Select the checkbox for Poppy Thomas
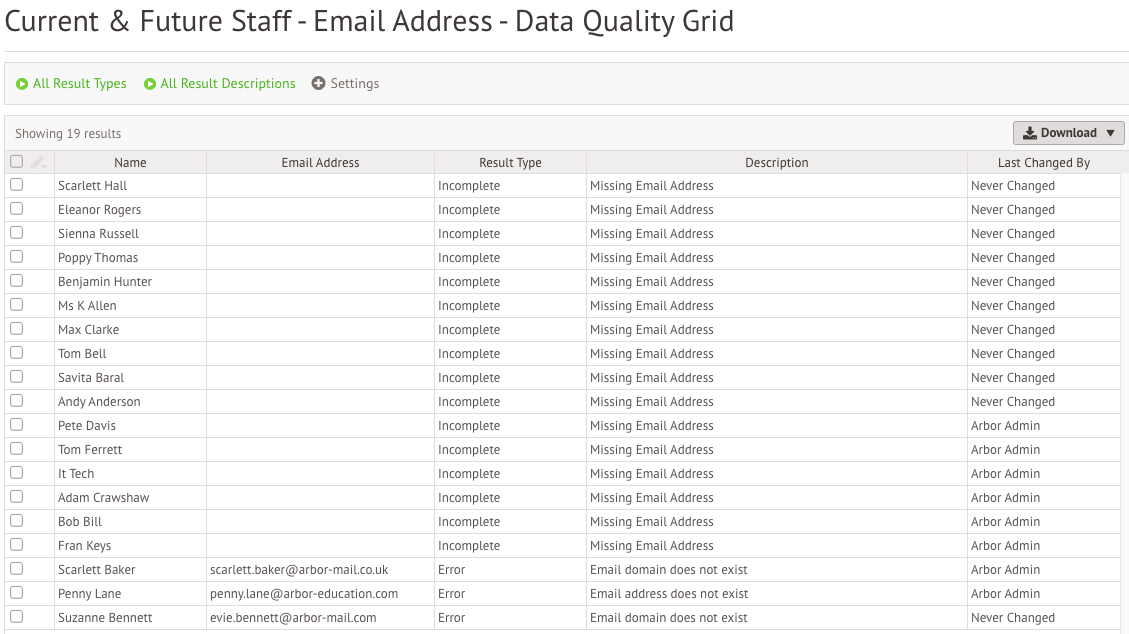1129x634 pixels. tap(17, 257)
